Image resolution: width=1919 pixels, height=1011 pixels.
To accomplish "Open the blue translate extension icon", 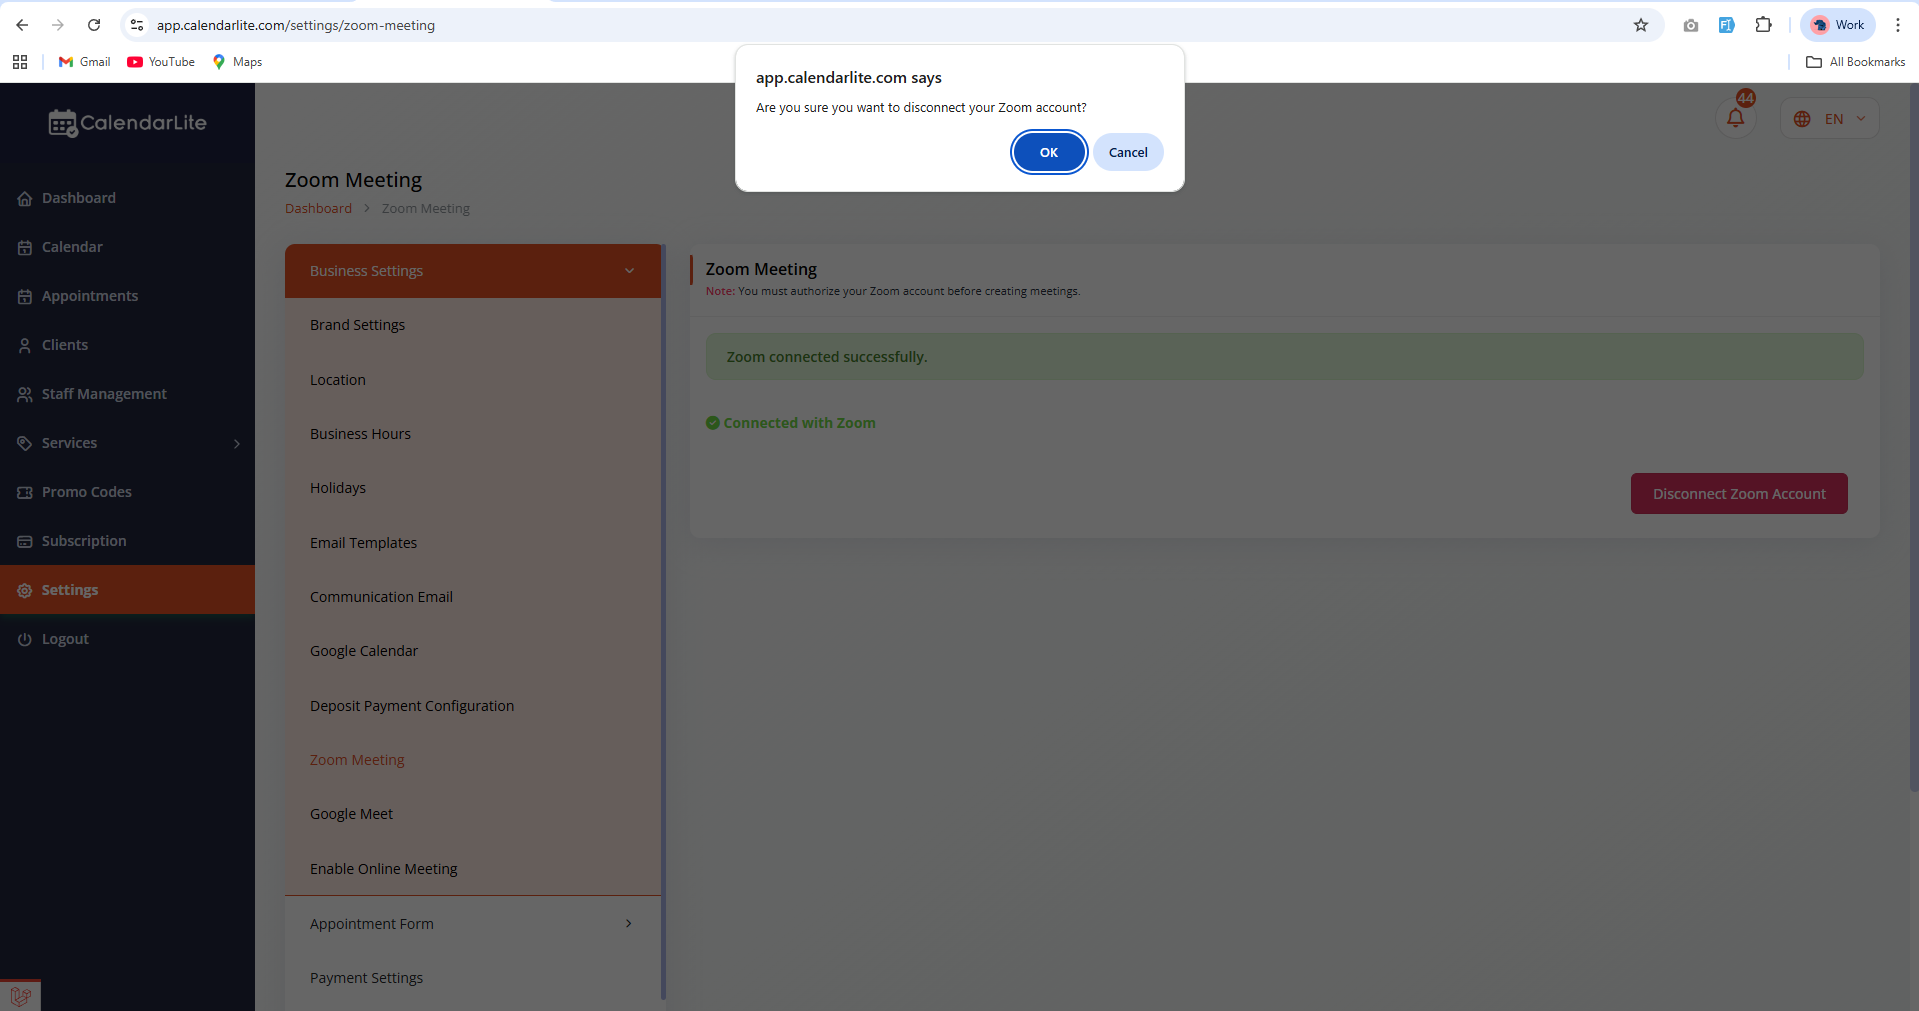I will tap(1727, 25).
